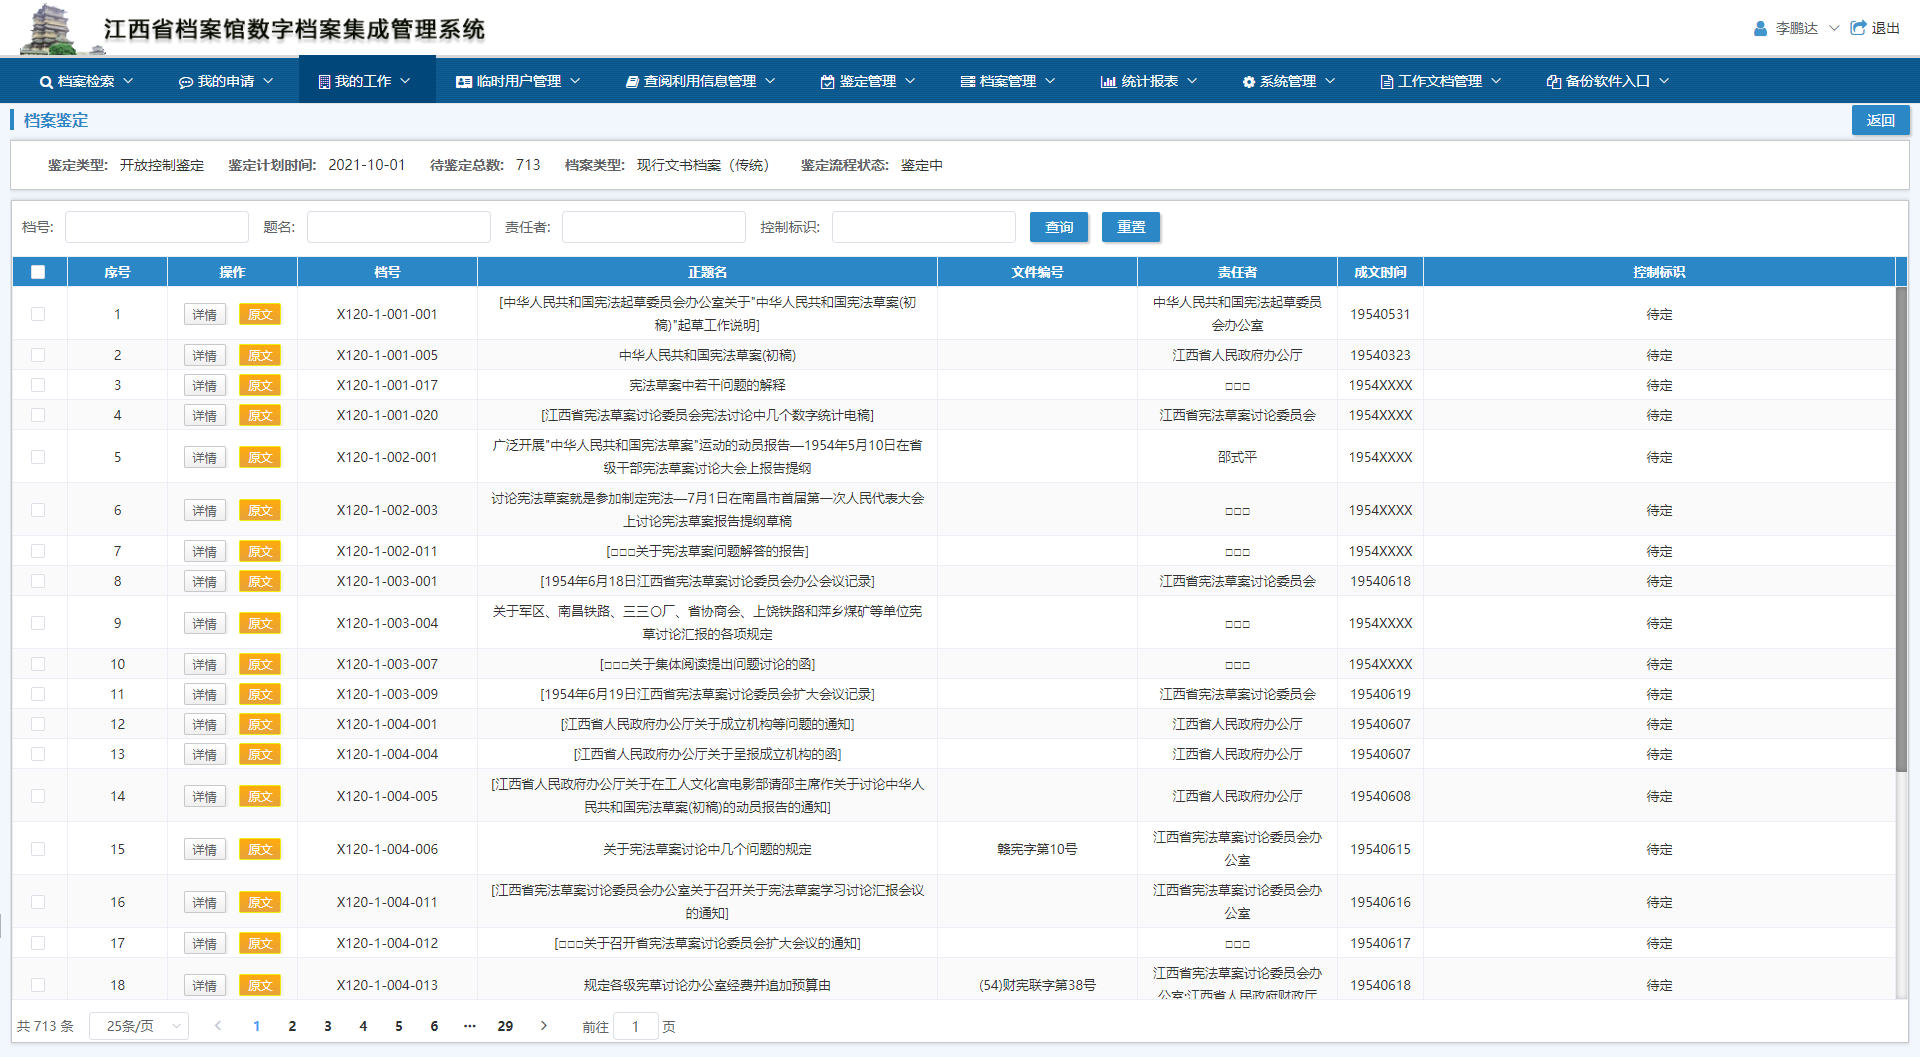Click the 退出 logout icon

(x=1858, y=28)
